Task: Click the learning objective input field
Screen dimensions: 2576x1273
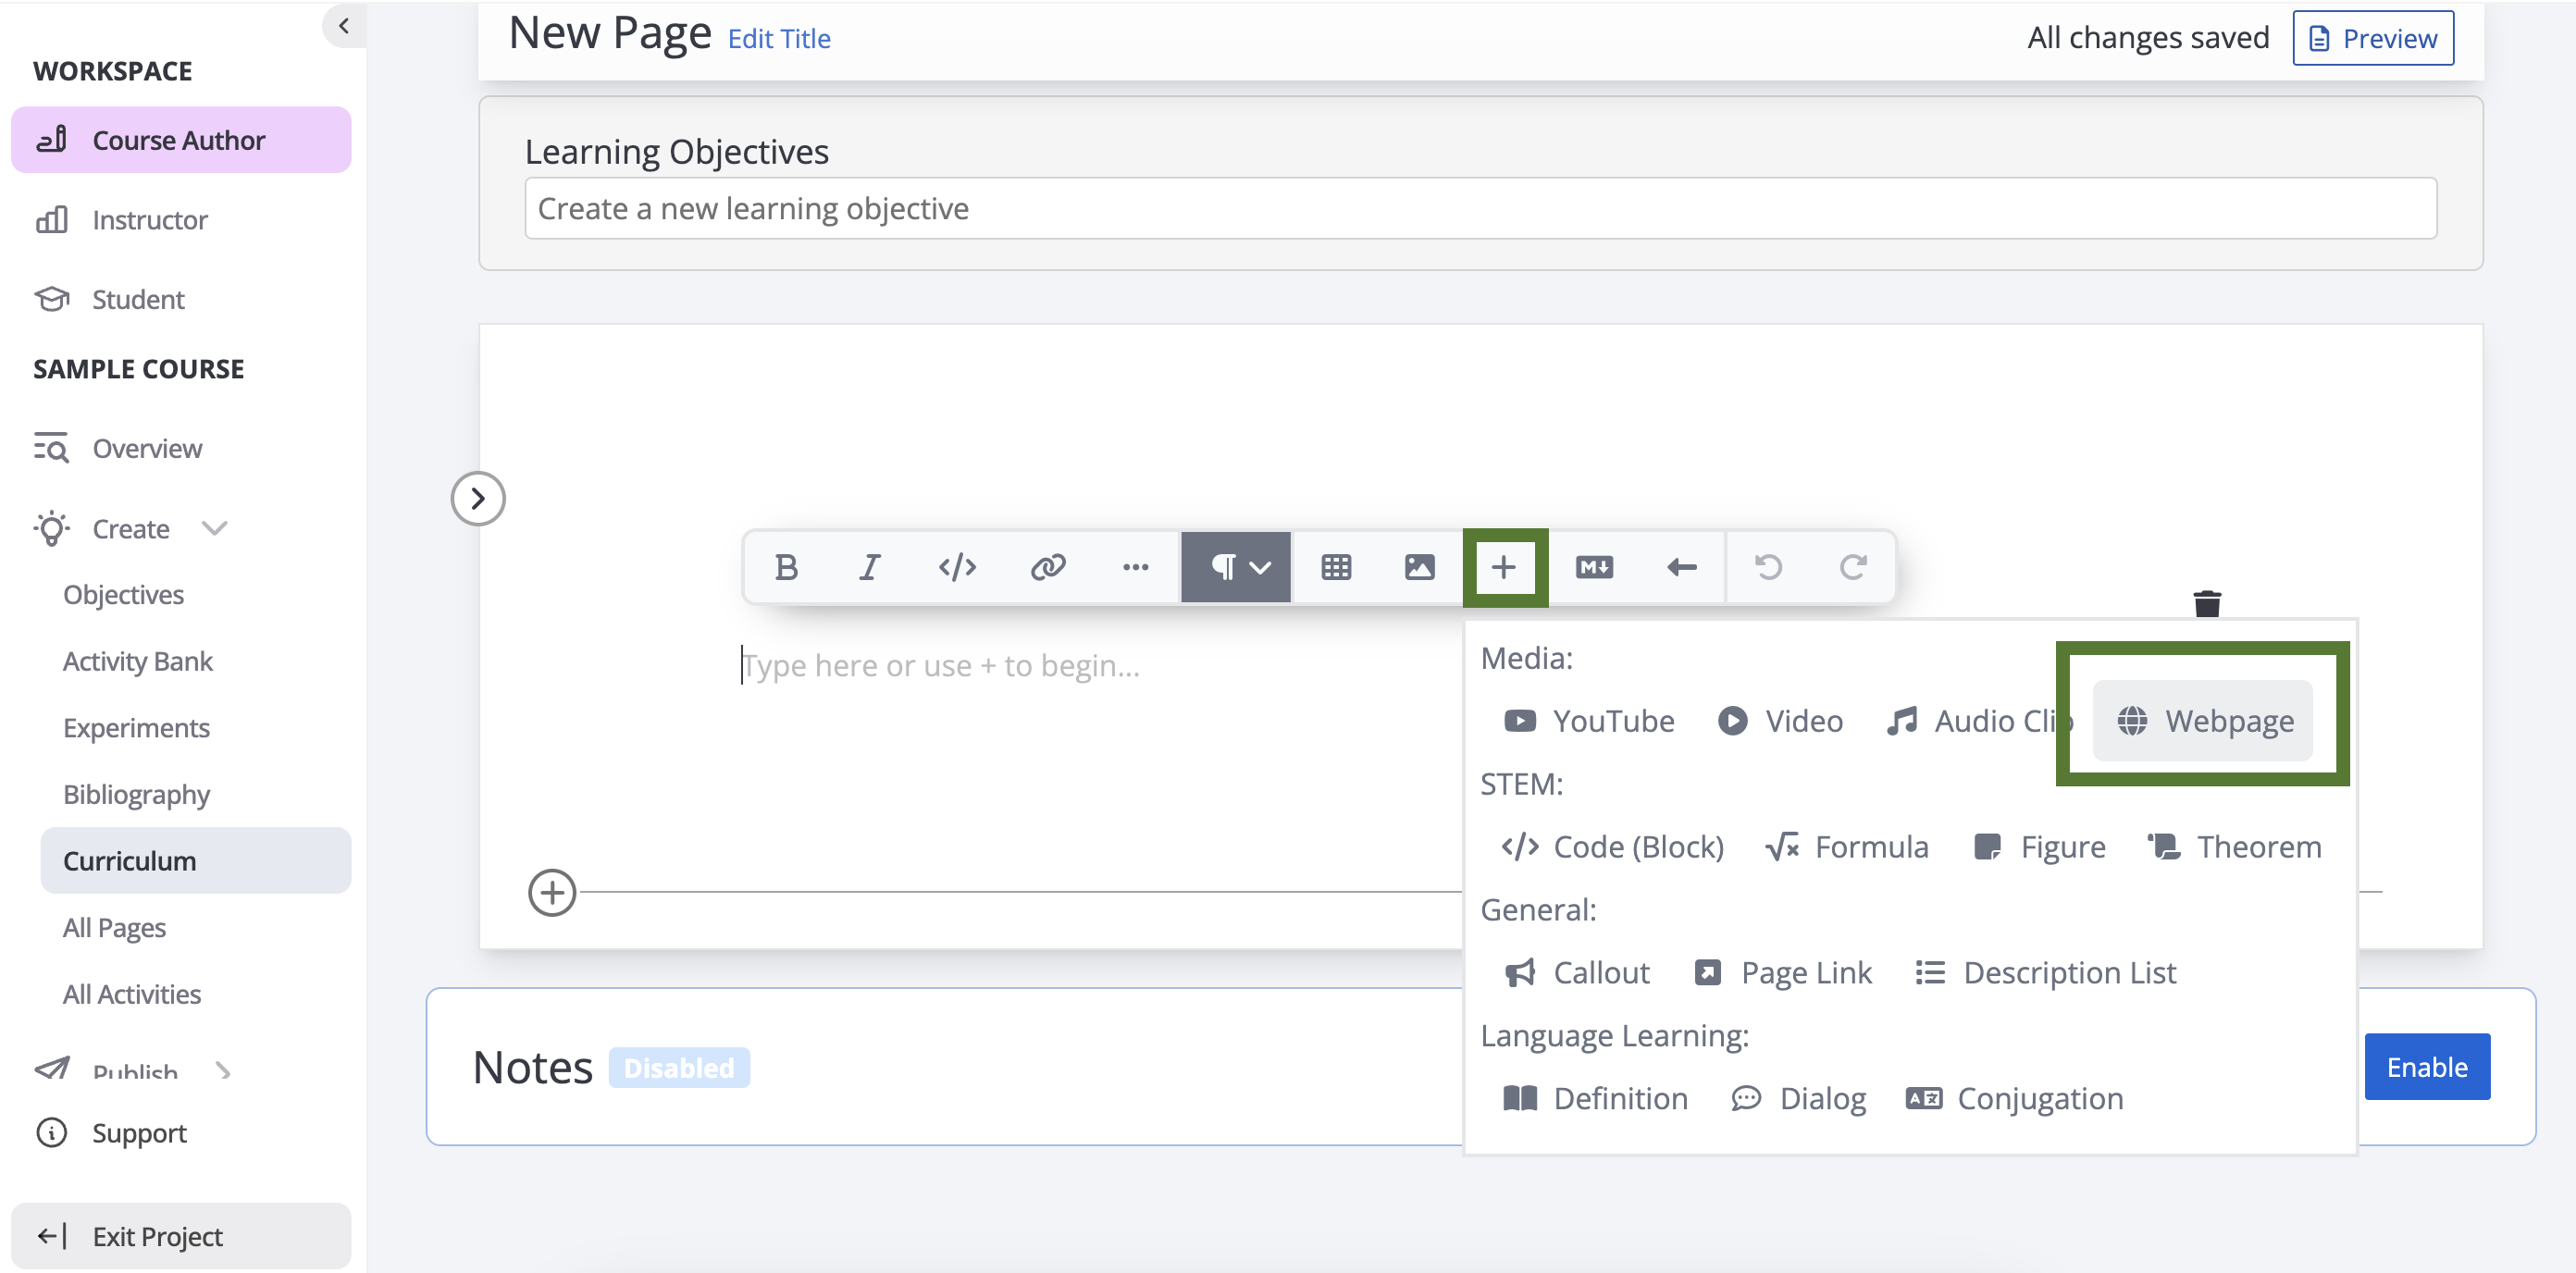Action: [1480, 208]
